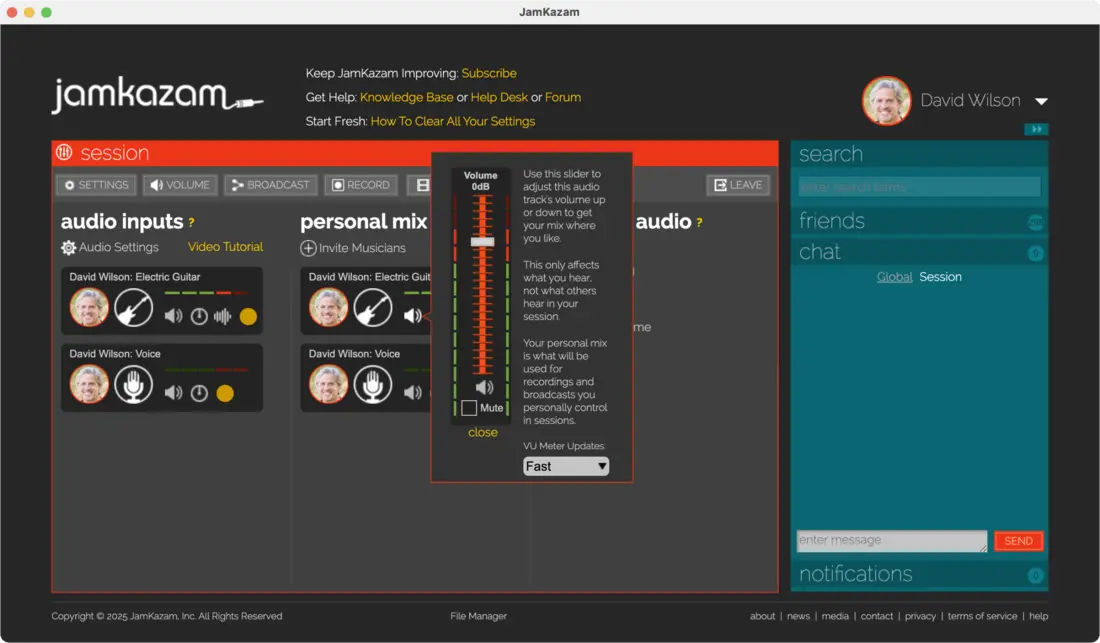
Task: Click help question mark beside audio heading
Action: (x=699, y=223)
